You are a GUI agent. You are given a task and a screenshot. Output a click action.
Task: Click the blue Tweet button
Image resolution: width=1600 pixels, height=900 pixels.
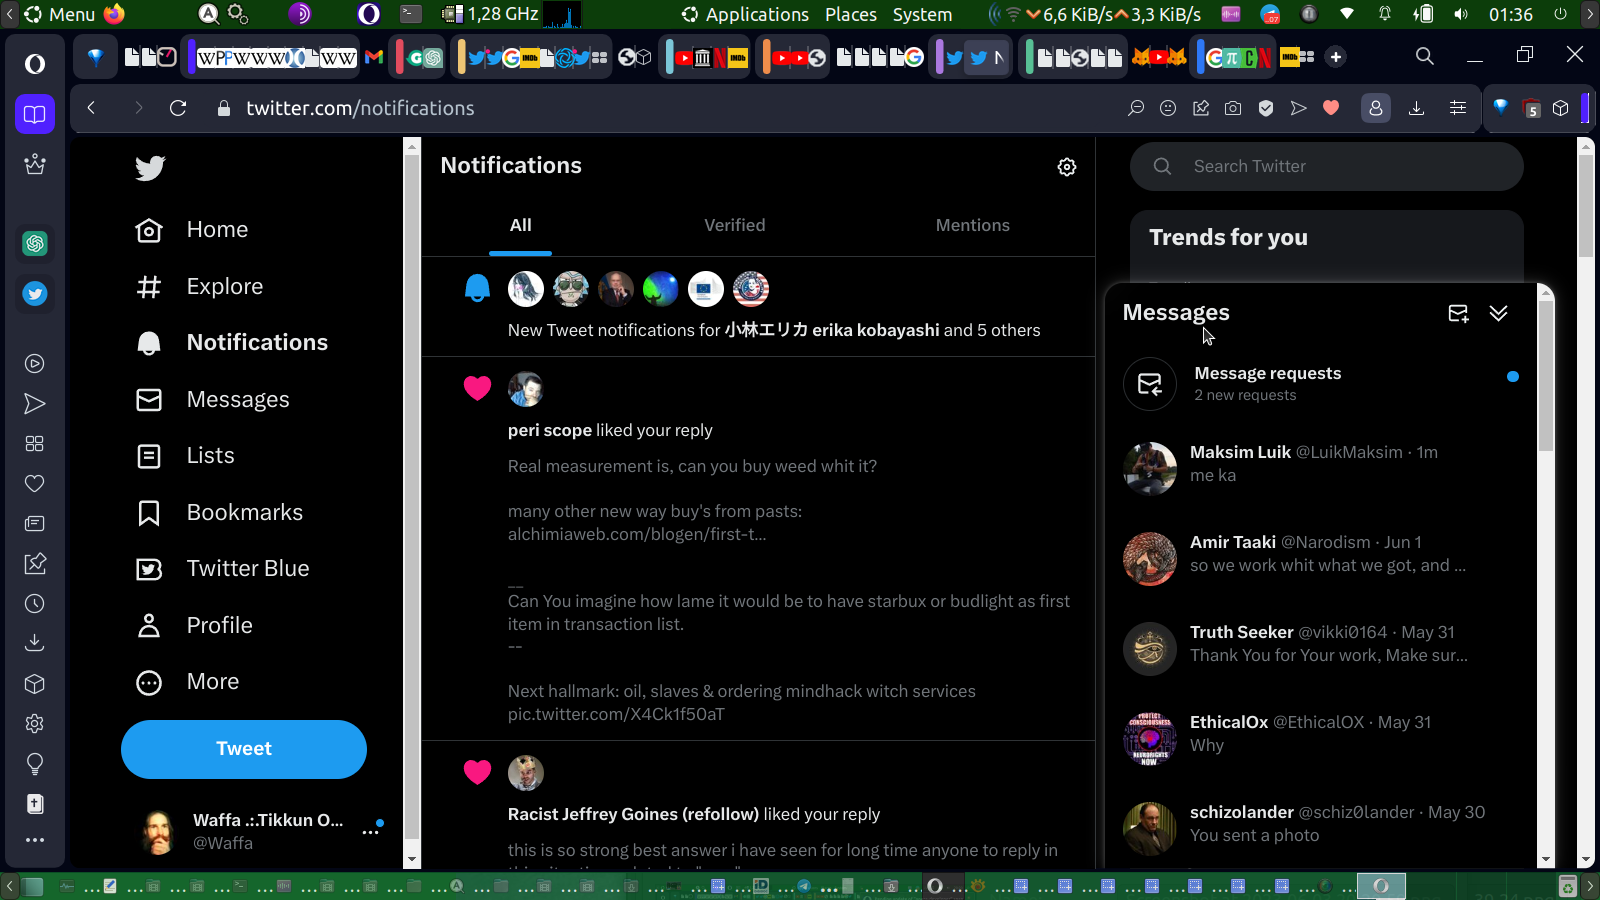[244, 749]
